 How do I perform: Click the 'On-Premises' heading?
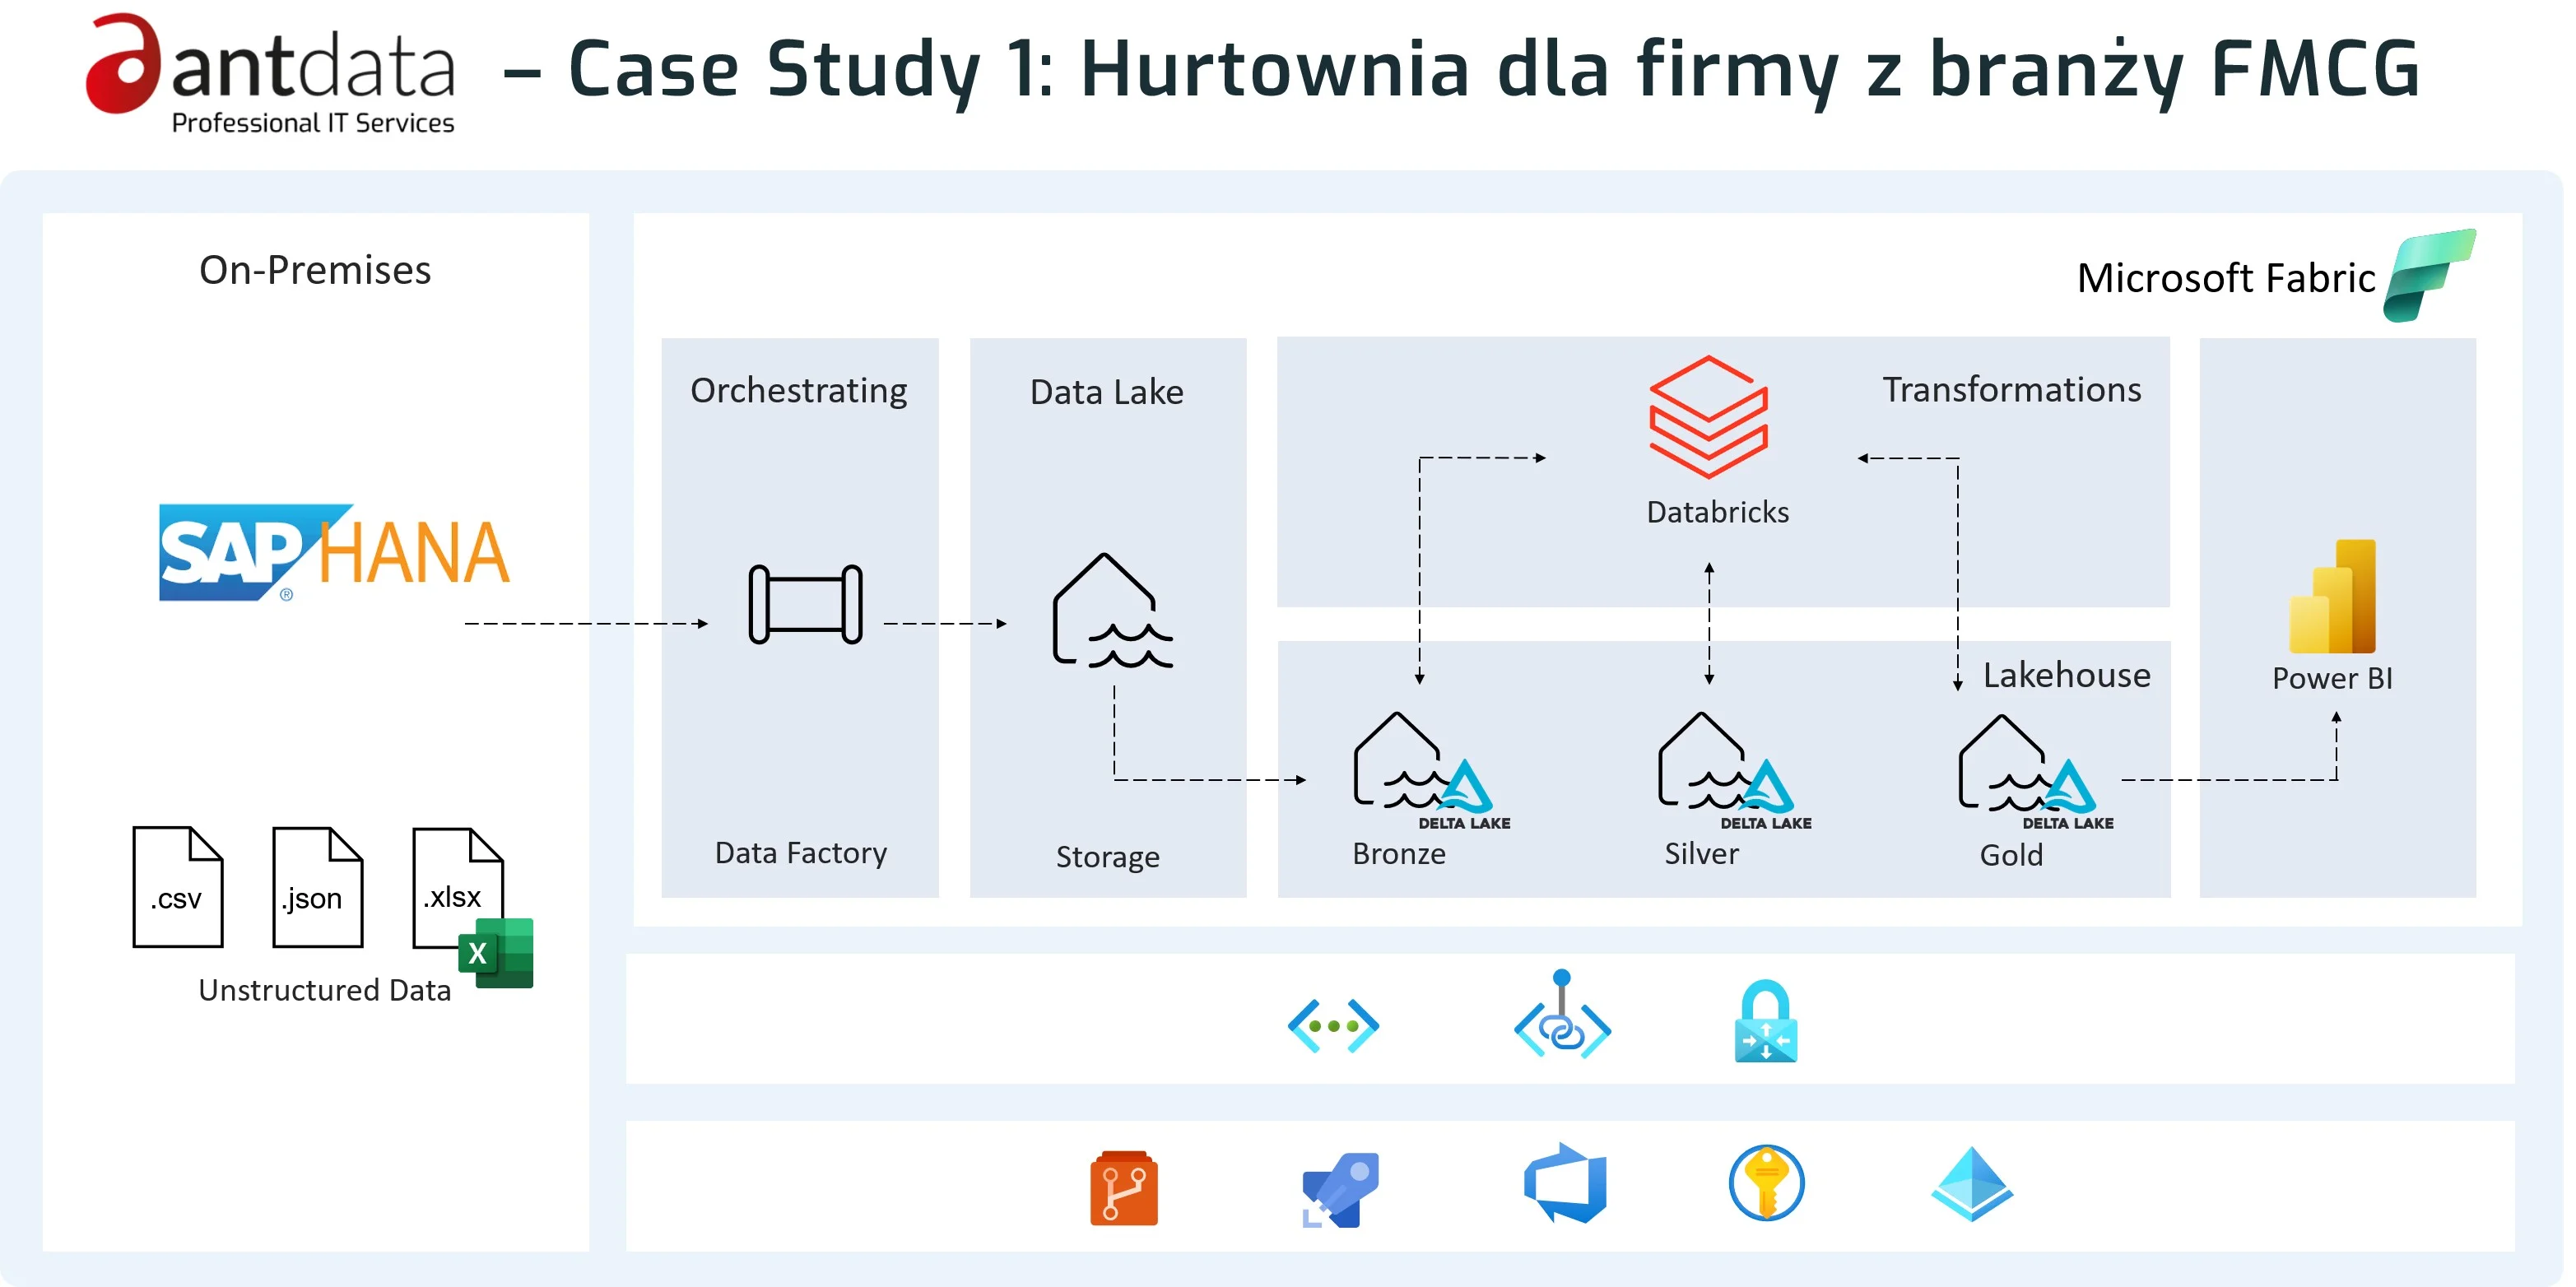[x=315, y=270]
